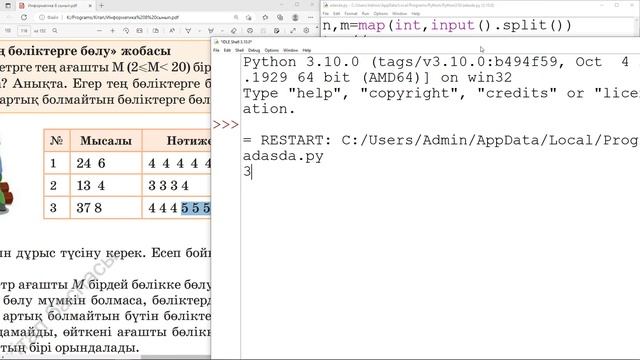Open Edge Settings and more menu
Image resolution: width=640 pixels, height=360 pixels.
tap(311, 18)
